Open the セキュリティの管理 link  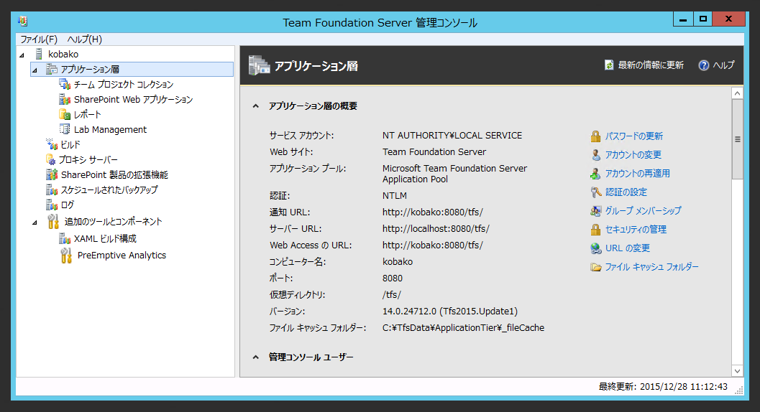click(x=636, y=229)
